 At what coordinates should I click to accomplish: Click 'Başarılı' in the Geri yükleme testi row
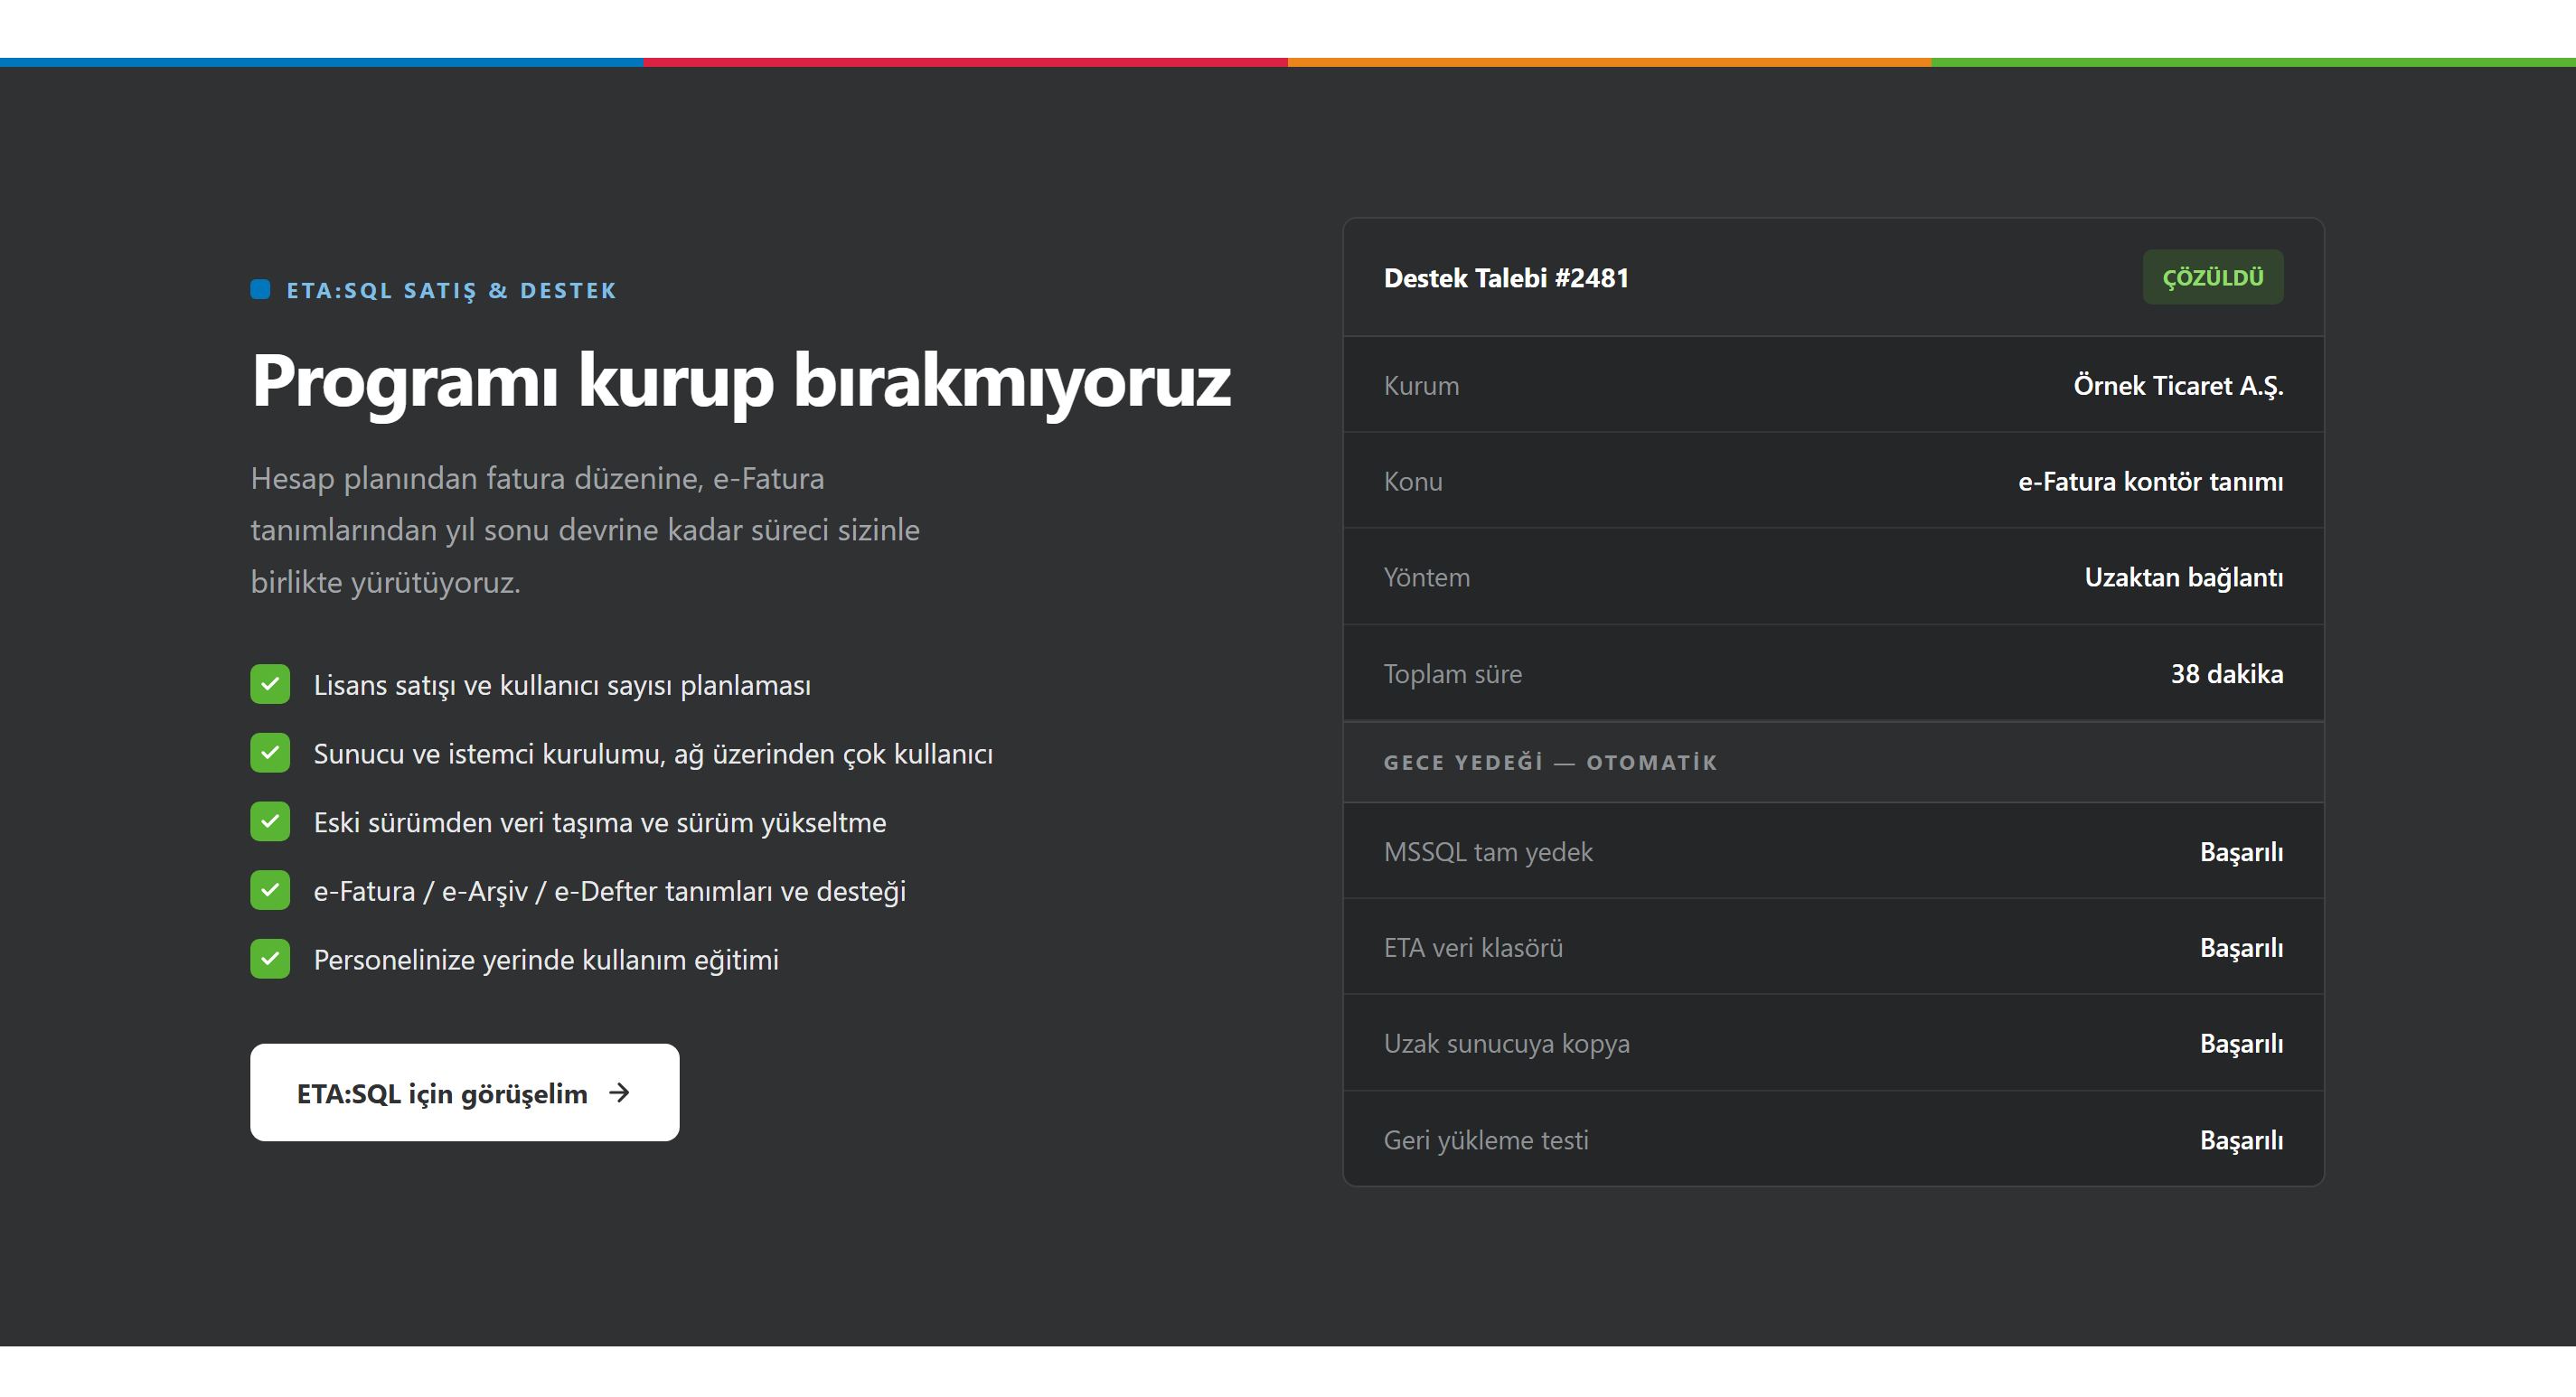click(2242, 1141)
